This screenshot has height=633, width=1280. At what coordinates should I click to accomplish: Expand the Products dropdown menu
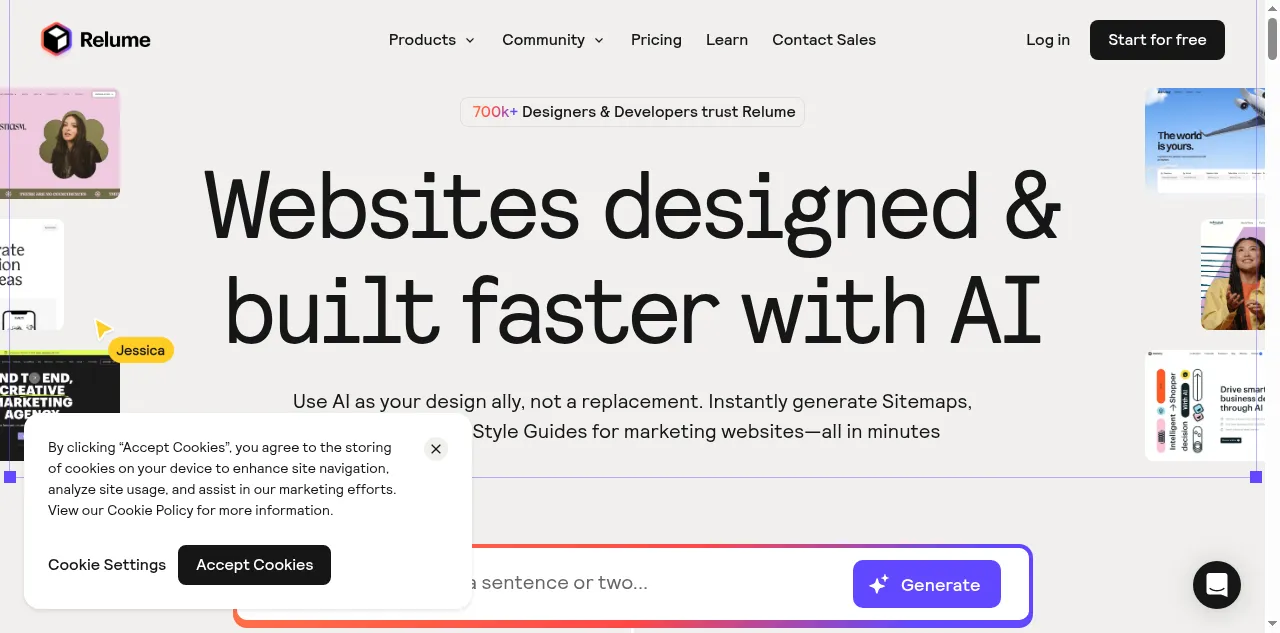[x=432, y=40]
